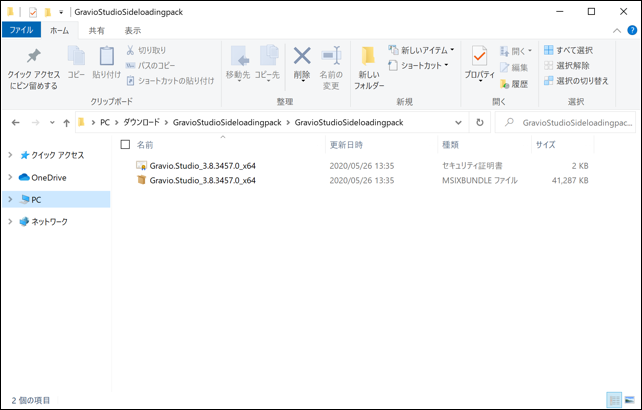642x410 pixels.
Task: Click PC in the address breadcrumb
Action: click(x=105, y=122)
